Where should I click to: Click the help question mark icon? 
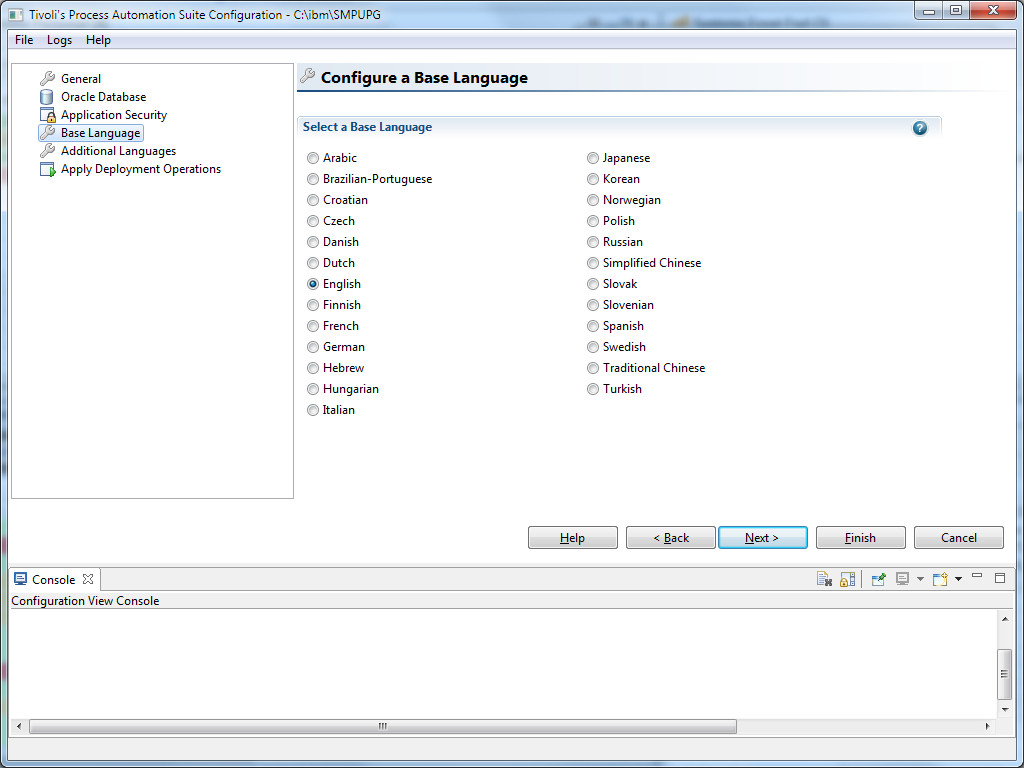(920, 128)
